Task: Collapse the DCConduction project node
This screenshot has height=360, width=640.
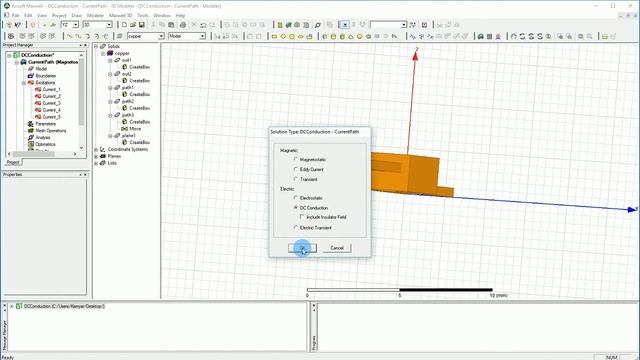Action: click(x=9, y=55)
